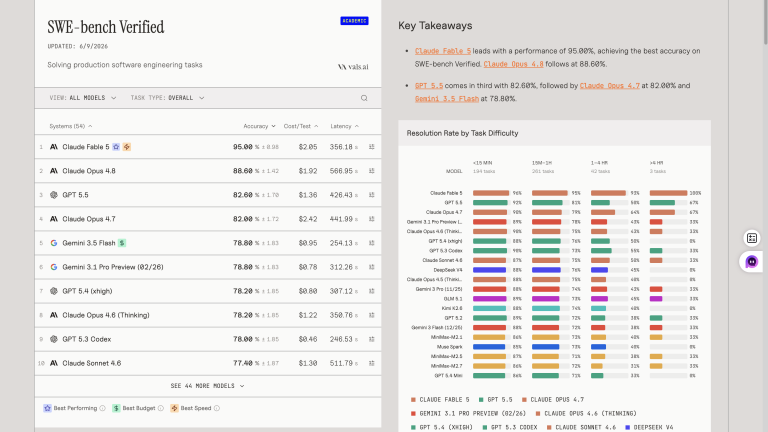Viewport: 768px width, 432px height.
Task: Toggle Gemini 3.1 Pro Preview (02/26) legend entry
Action: (x=468, y=413)
